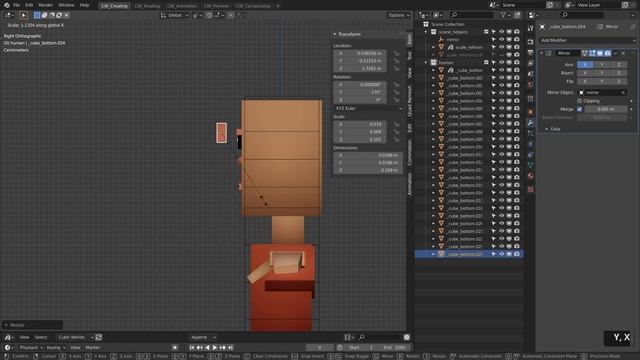Image resolution: width=640 pixels, height=360 pixels.
Task: Jump to the timeline end frame
Action: click(x=230, y=347)
